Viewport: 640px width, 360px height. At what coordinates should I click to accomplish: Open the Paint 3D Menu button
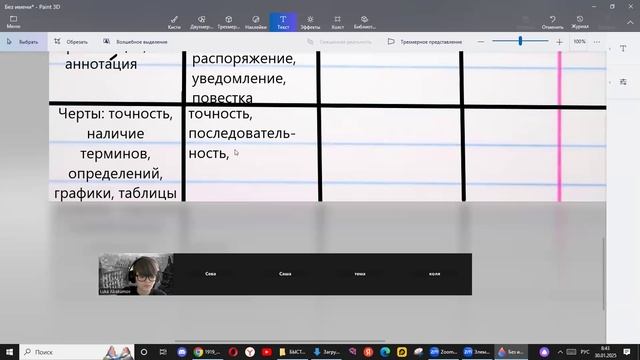point(13,22)
